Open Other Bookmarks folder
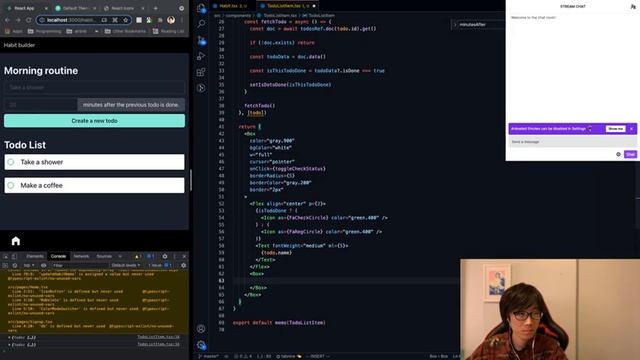The width and height of the screenshot is (640, 360). (x=125, y=31)
